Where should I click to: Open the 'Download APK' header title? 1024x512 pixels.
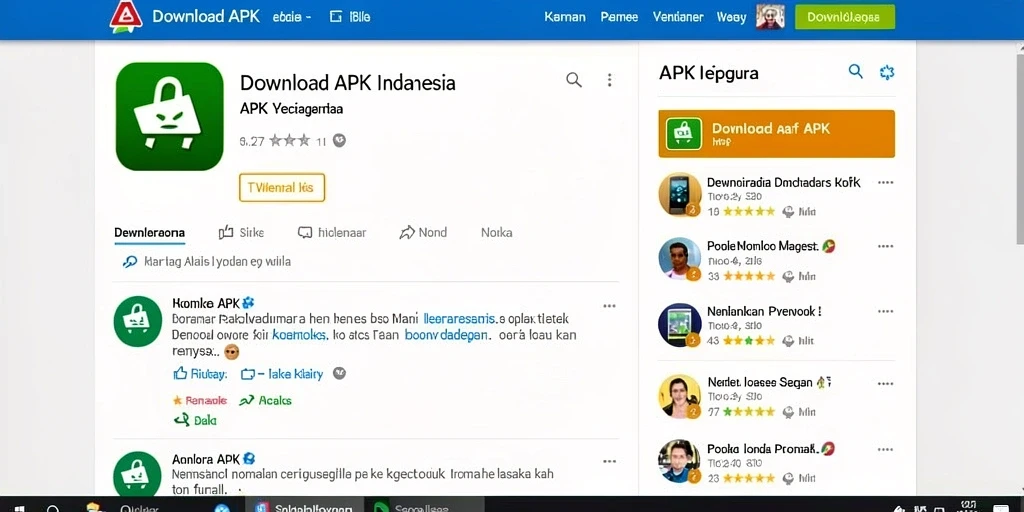point(206,16)
